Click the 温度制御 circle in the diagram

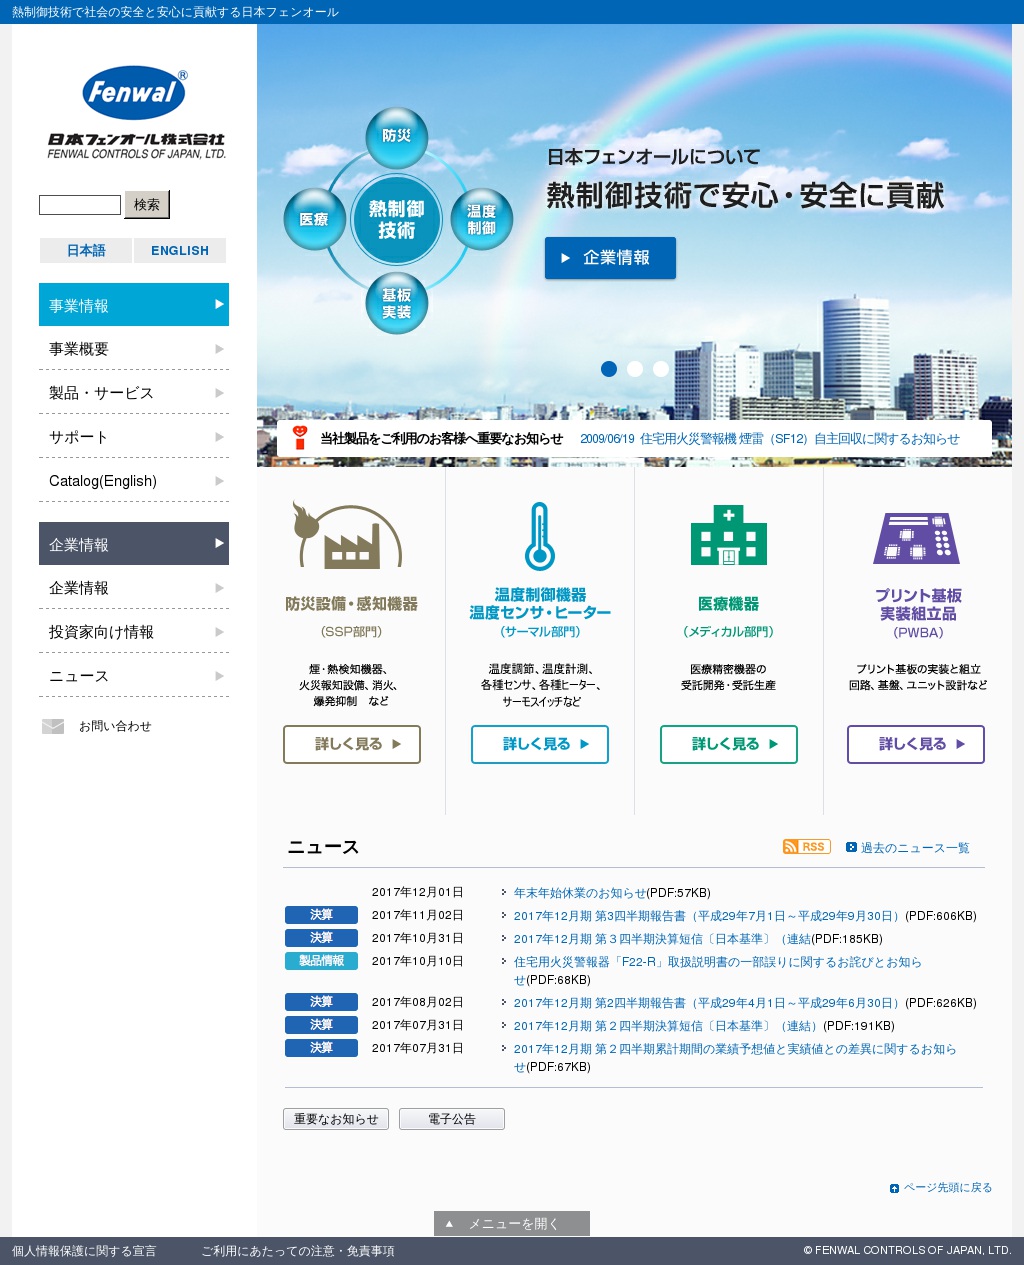(x=481, y=219)
